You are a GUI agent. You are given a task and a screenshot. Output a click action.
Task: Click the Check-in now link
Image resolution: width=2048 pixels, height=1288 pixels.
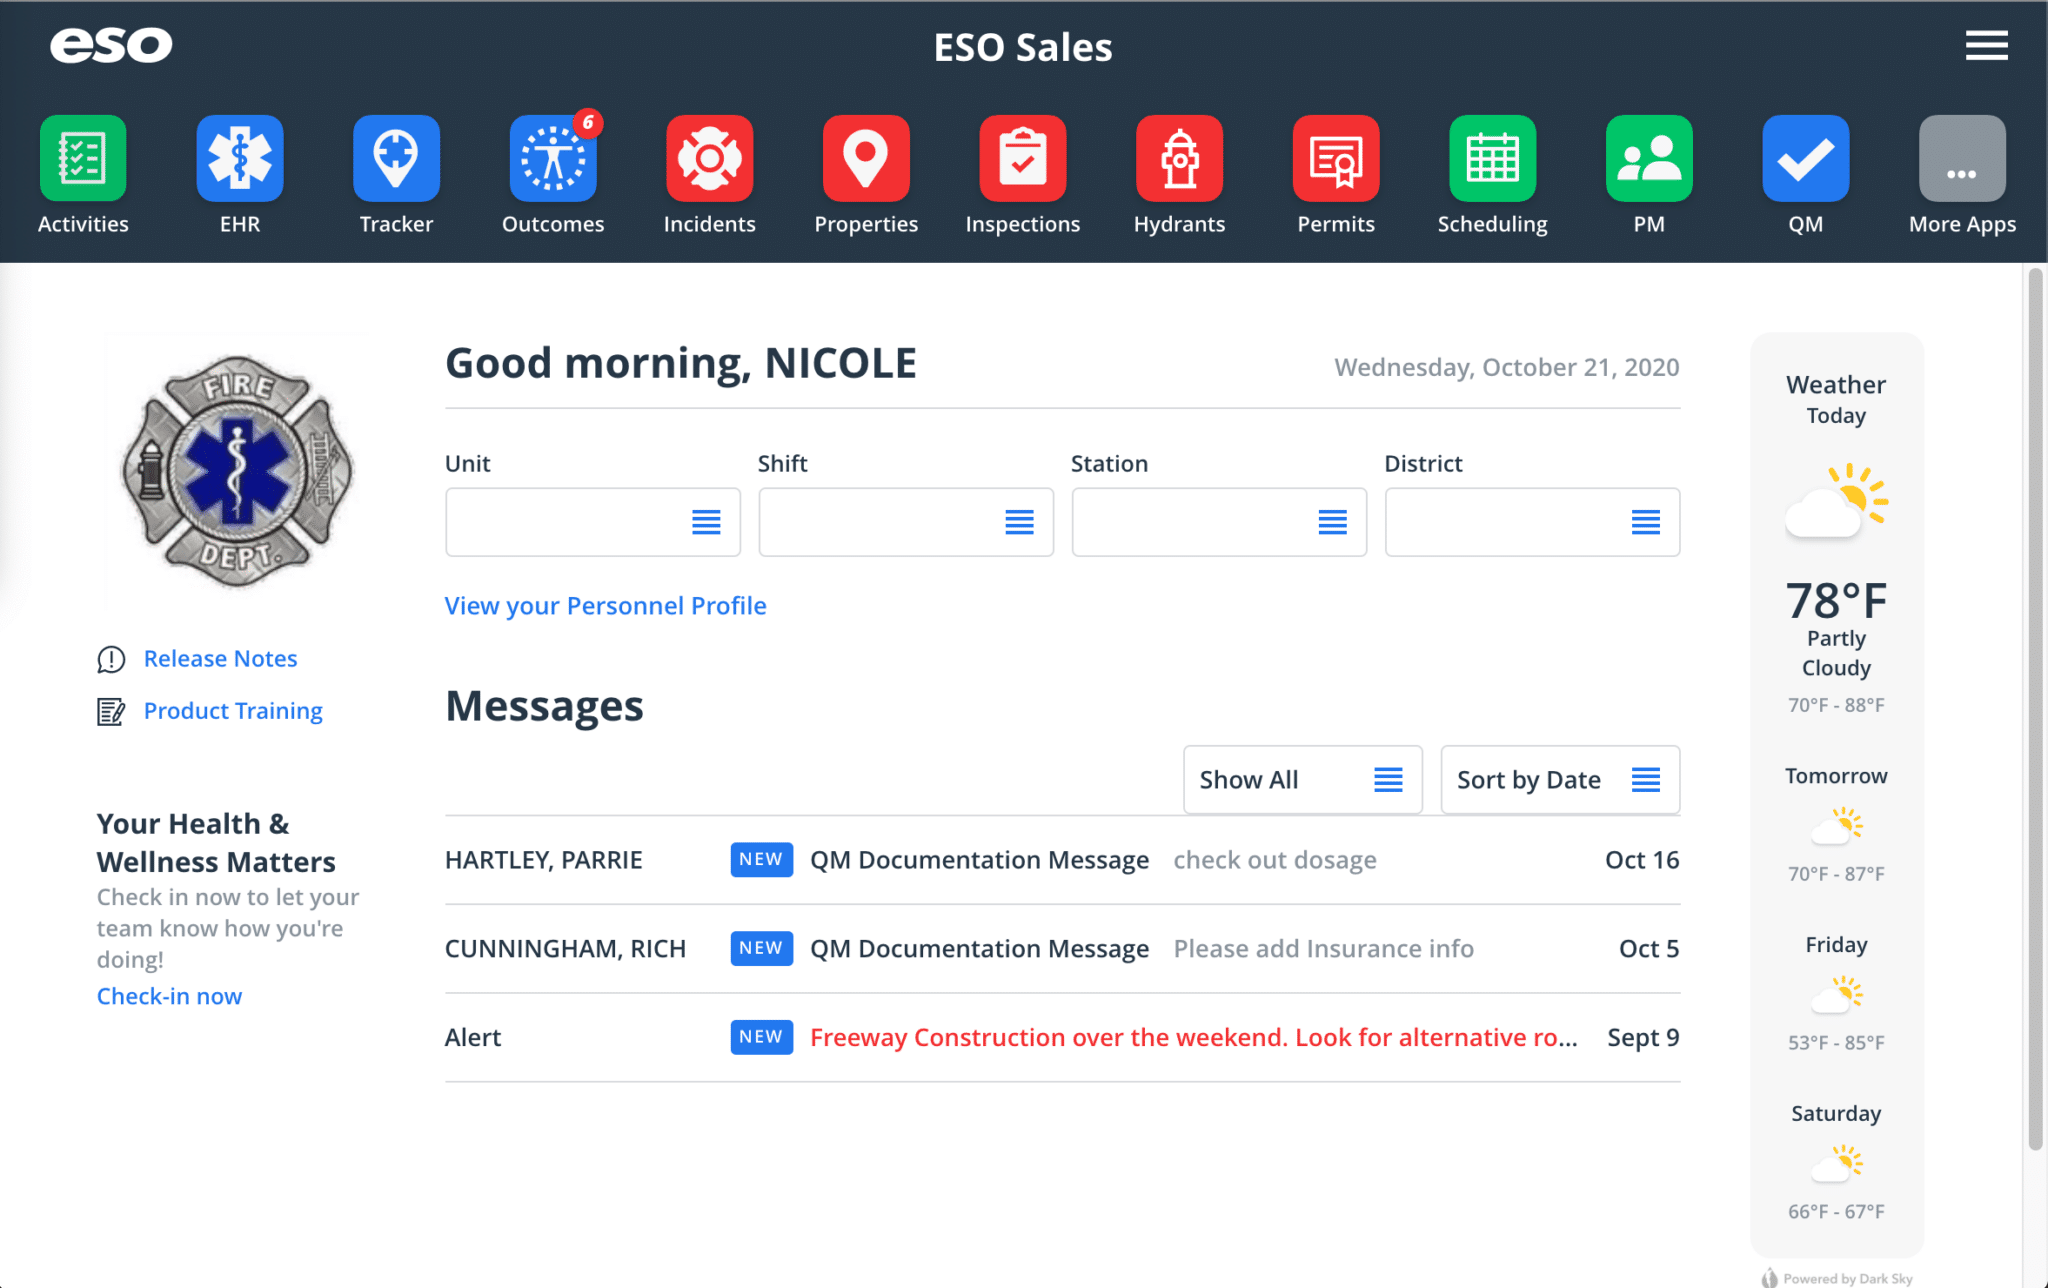click(169, 996)
